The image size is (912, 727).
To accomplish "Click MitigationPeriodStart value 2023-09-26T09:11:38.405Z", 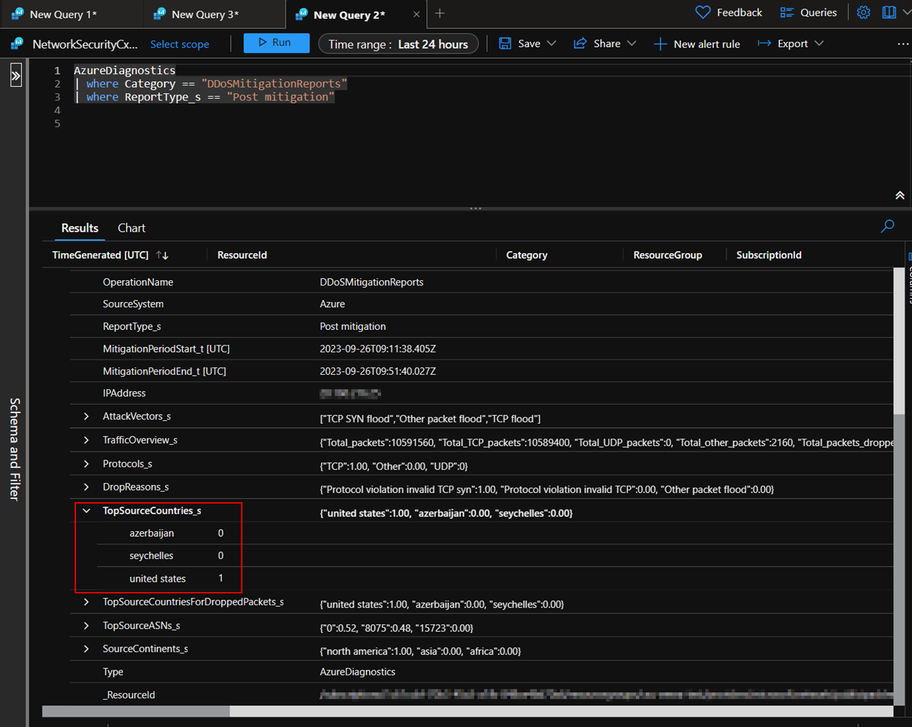I will pyautogui.click(x=377, y=350).
